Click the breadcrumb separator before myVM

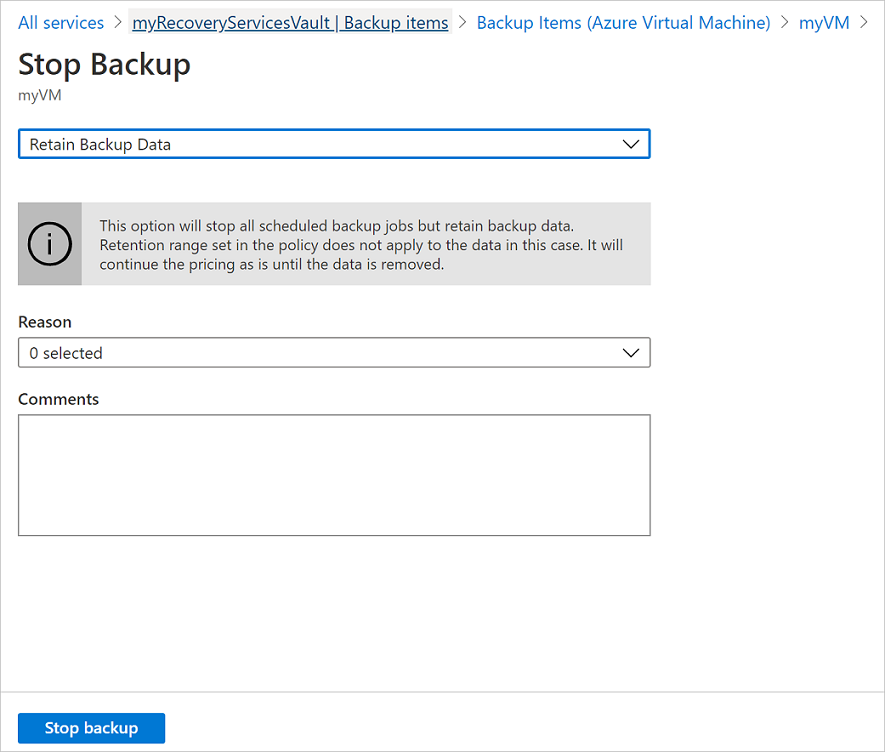pyautogui.click(x=786, y=22)
